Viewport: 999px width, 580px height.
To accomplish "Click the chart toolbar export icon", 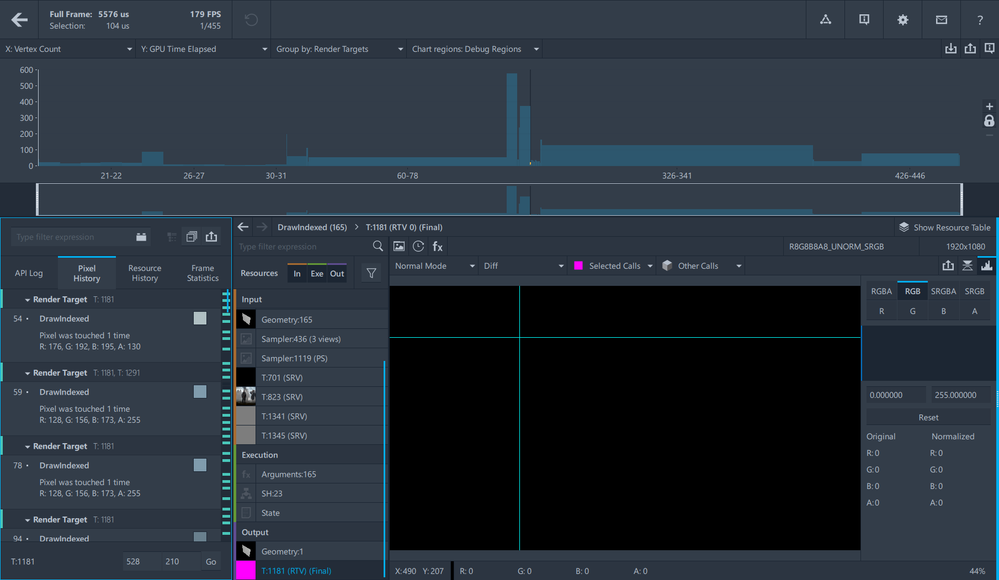I will click(970, 48).
